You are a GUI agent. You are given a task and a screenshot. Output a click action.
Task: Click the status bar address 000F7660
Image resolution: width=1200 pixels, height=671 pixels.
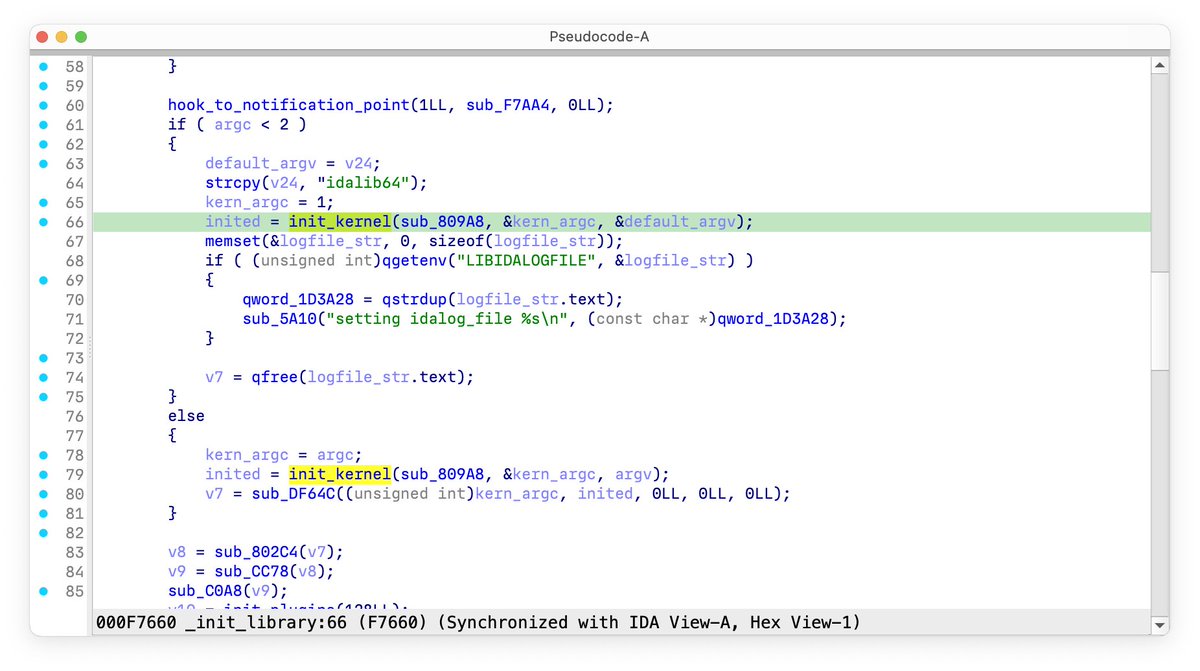pos(136,623)
